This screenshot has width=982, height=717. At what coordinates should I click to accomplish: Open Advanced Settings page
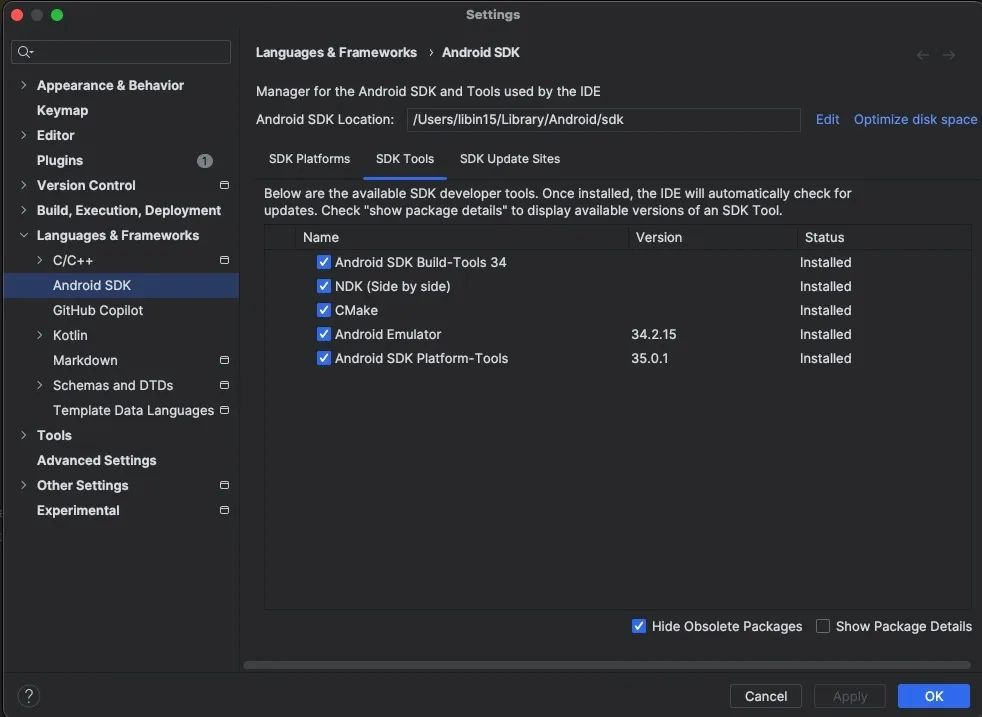pos(96,460)
